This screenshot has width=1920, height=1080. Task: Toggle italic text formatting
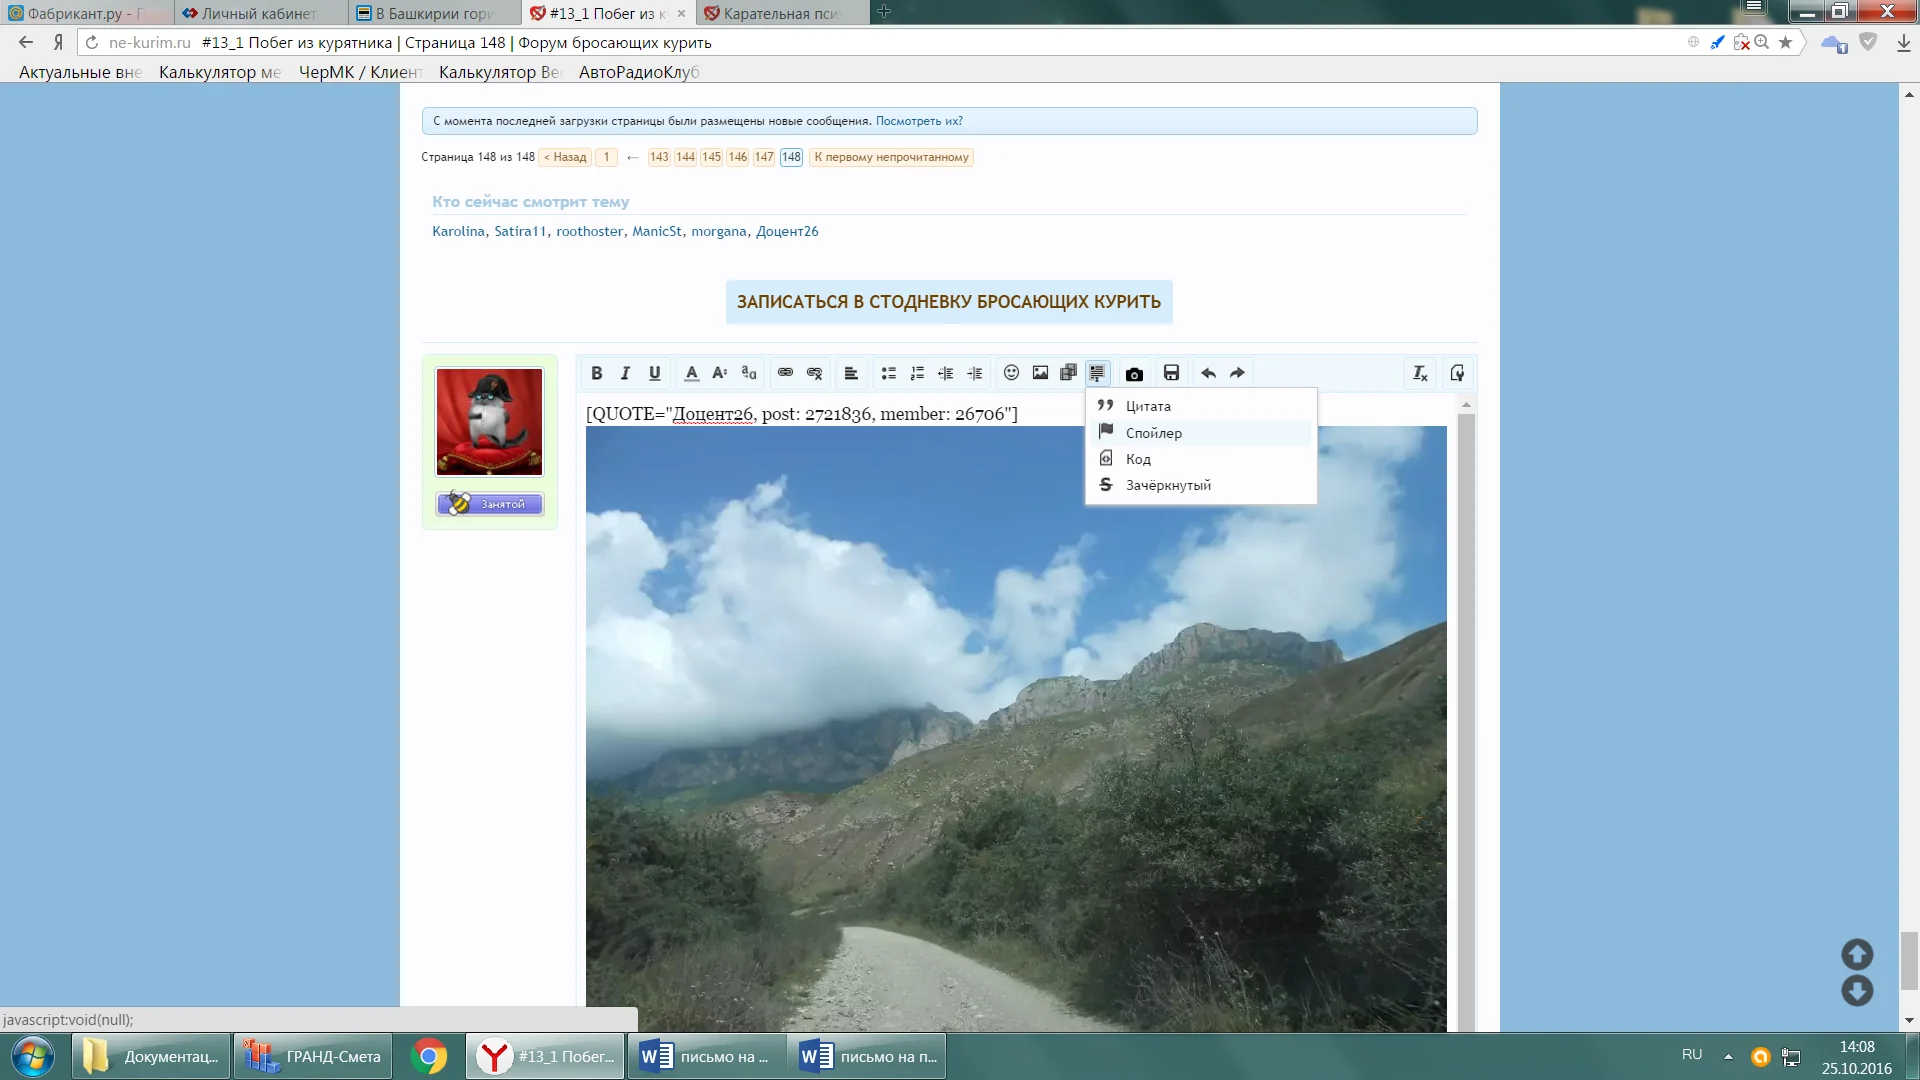click(x=626, y=373)
